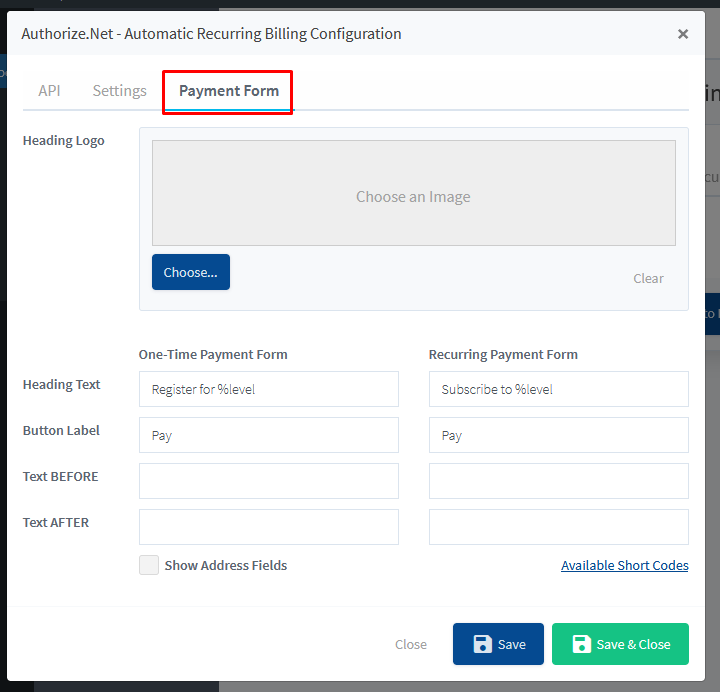Click the One-Time Payment Form heading

213,354
